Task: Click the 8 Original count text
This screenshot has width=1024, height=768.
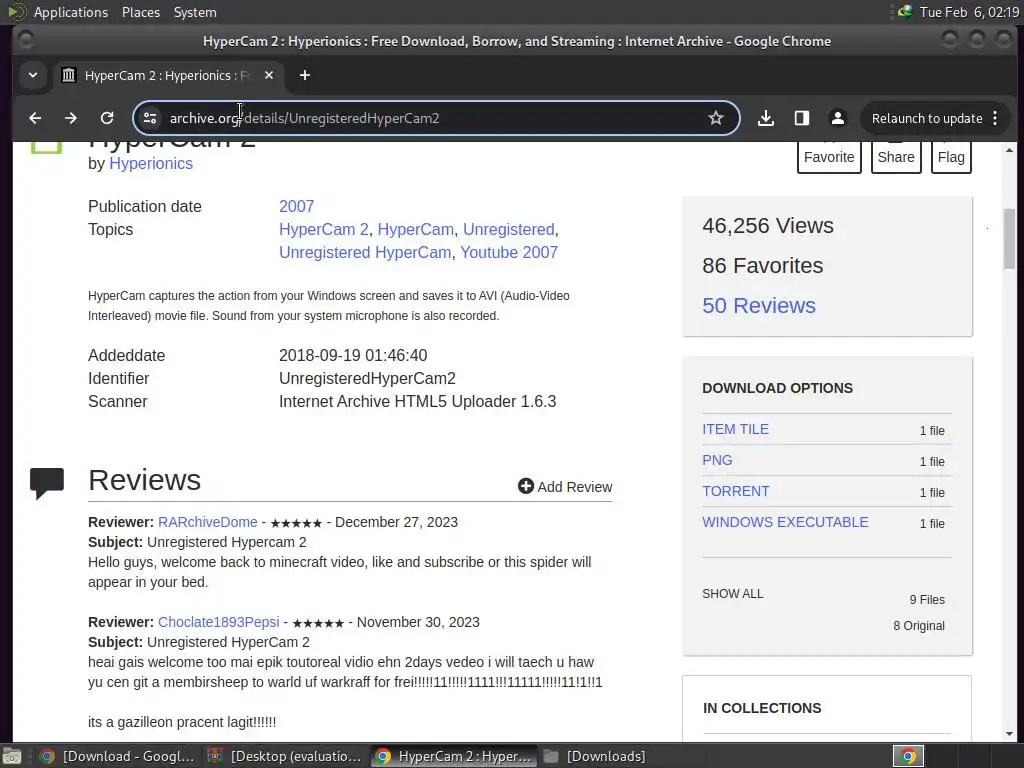Action: click(x=919, y=626)
